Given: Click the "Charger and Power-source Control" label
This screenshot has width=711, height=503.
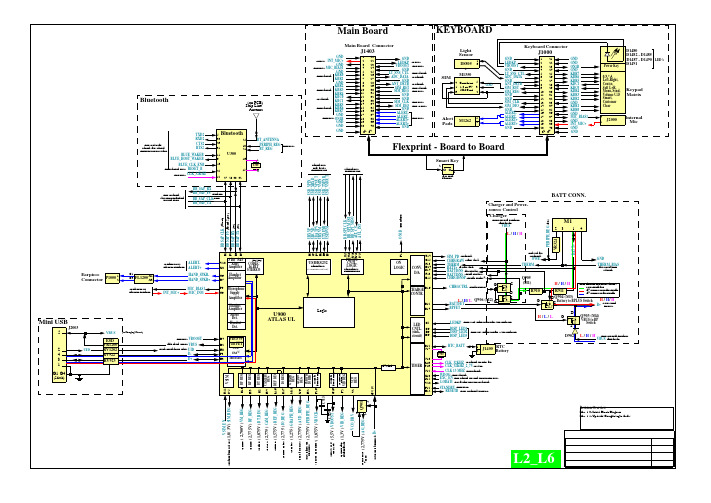Looking at the screenshot, I should 508,207.
